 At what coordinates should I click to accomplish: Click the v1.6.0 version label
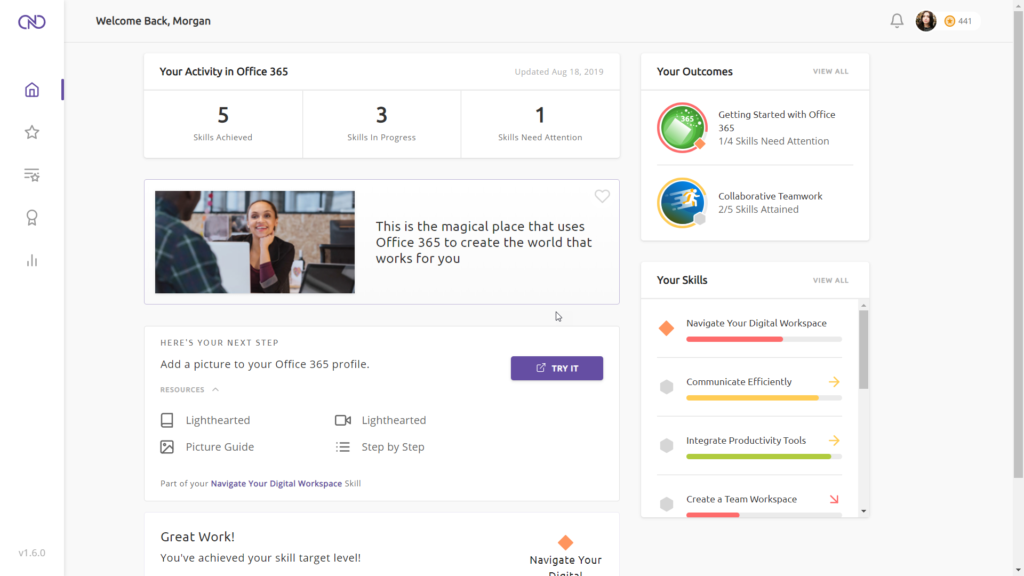coord(32,552)
